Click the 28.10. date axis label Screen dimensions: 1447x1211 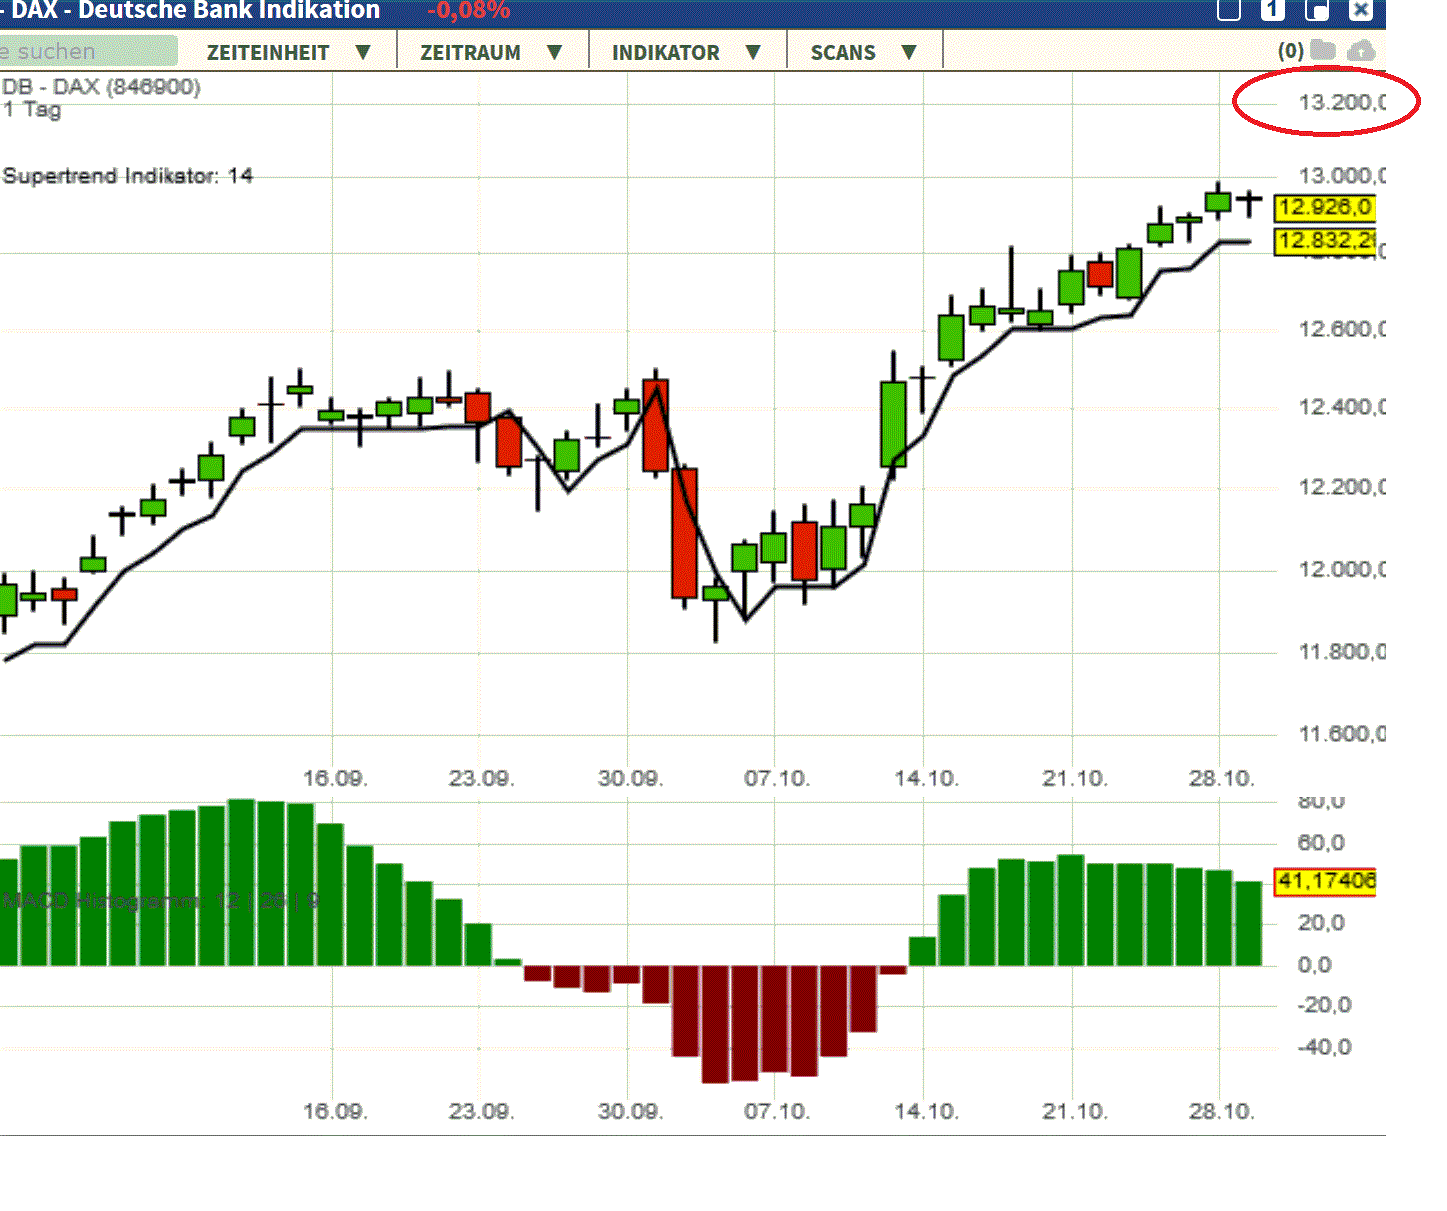(1222, 777)
